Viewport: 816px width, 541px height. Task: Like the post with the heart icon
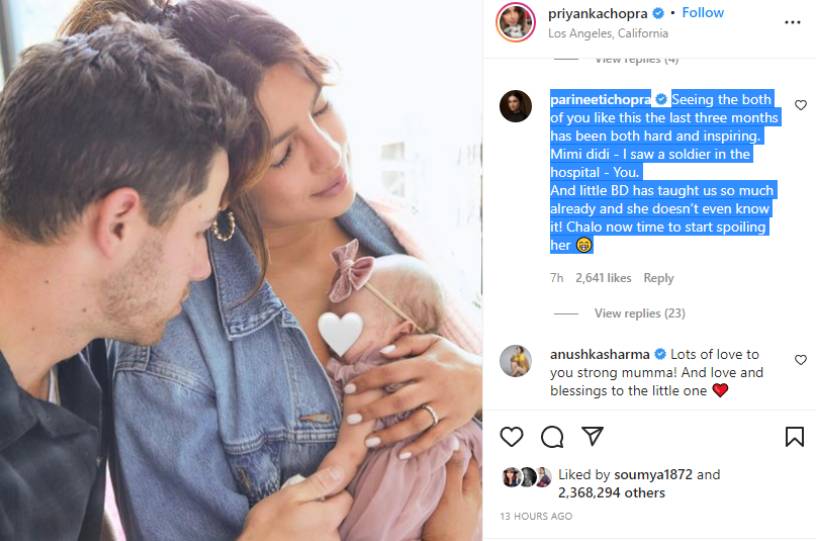tap(512, 436)
